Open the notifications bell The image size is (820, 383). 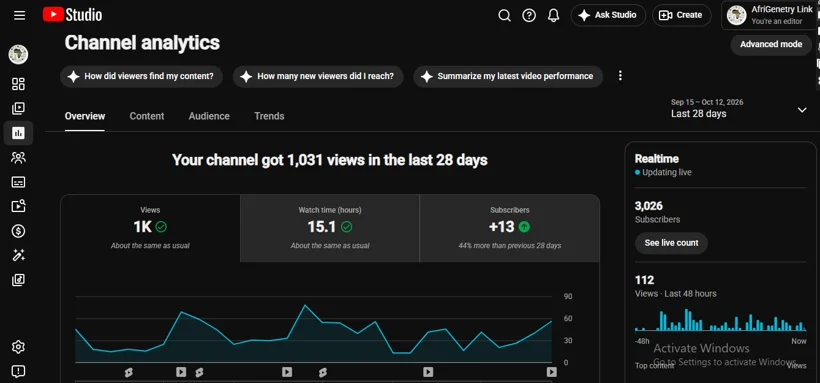553,15
